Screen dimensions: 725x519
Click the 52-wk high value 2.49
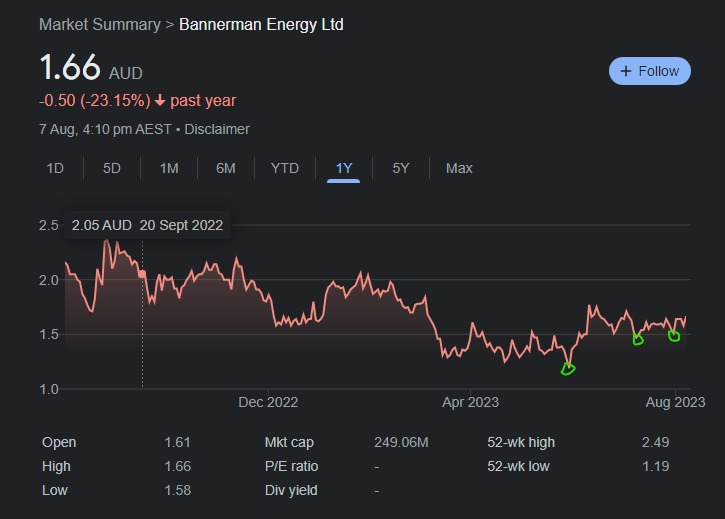(655, 442)
